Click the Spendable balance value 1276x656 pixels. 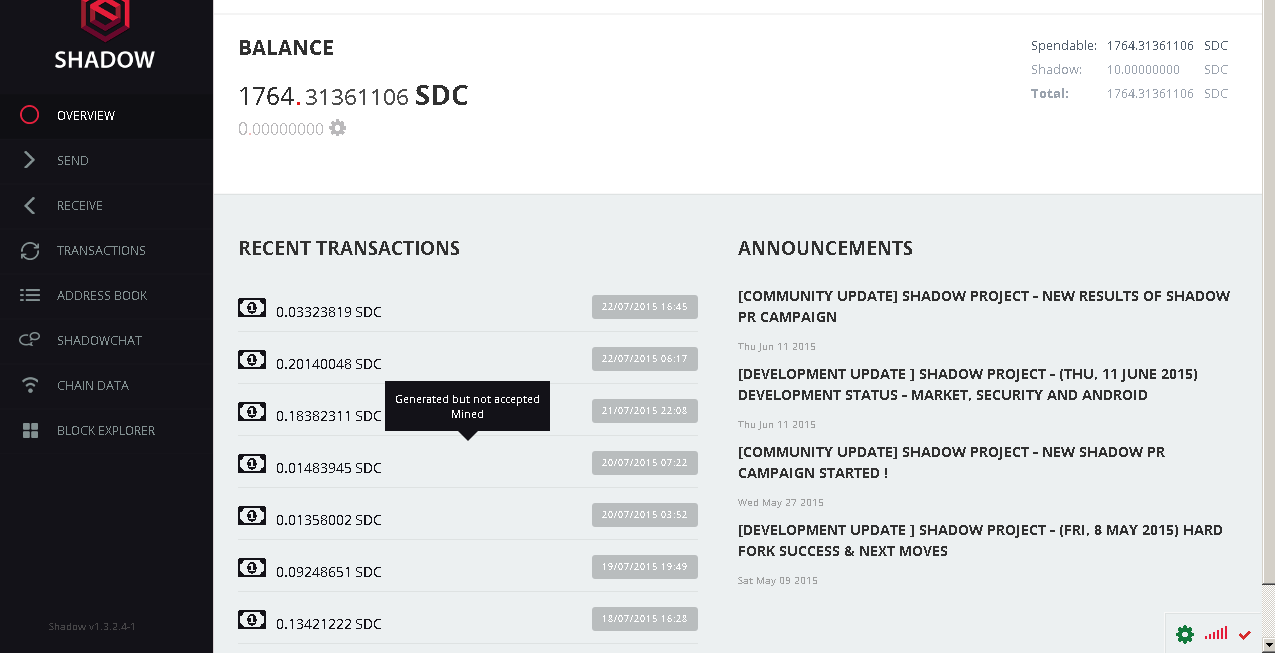pyautogui.click(x=1150, y=46)
